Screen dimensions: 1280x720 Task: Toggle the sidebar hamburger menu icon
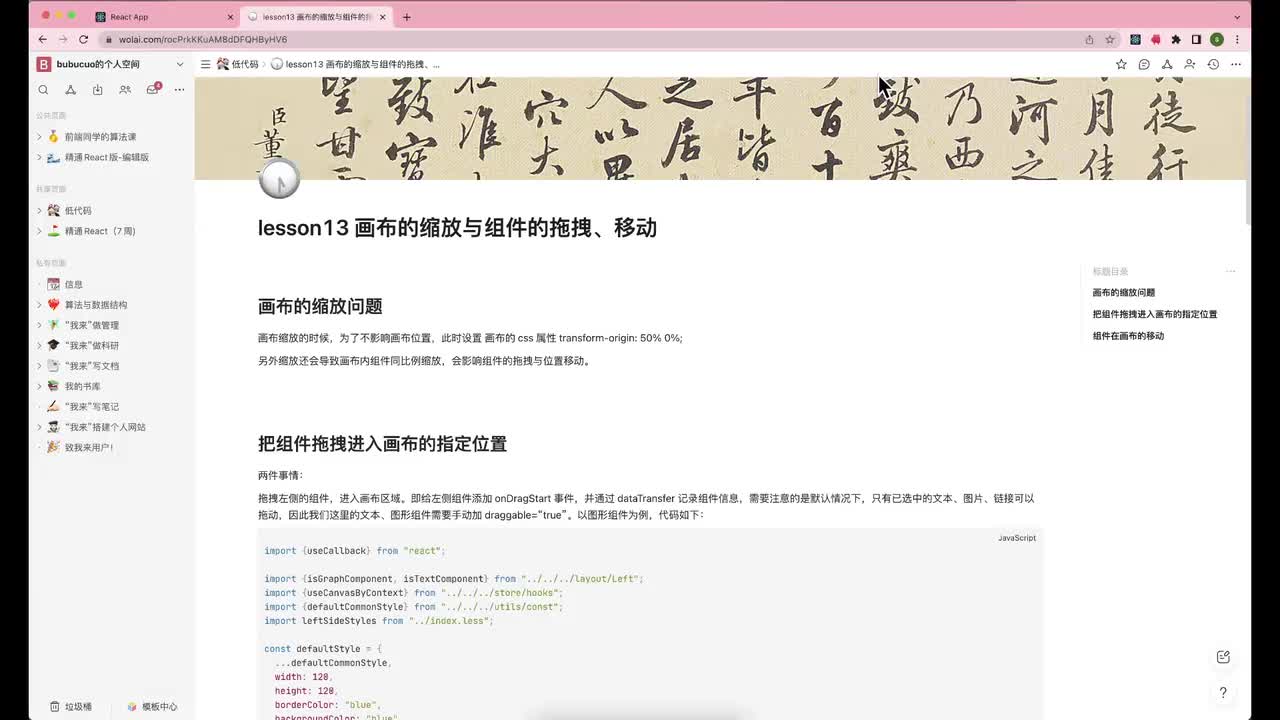coord(205,64)
